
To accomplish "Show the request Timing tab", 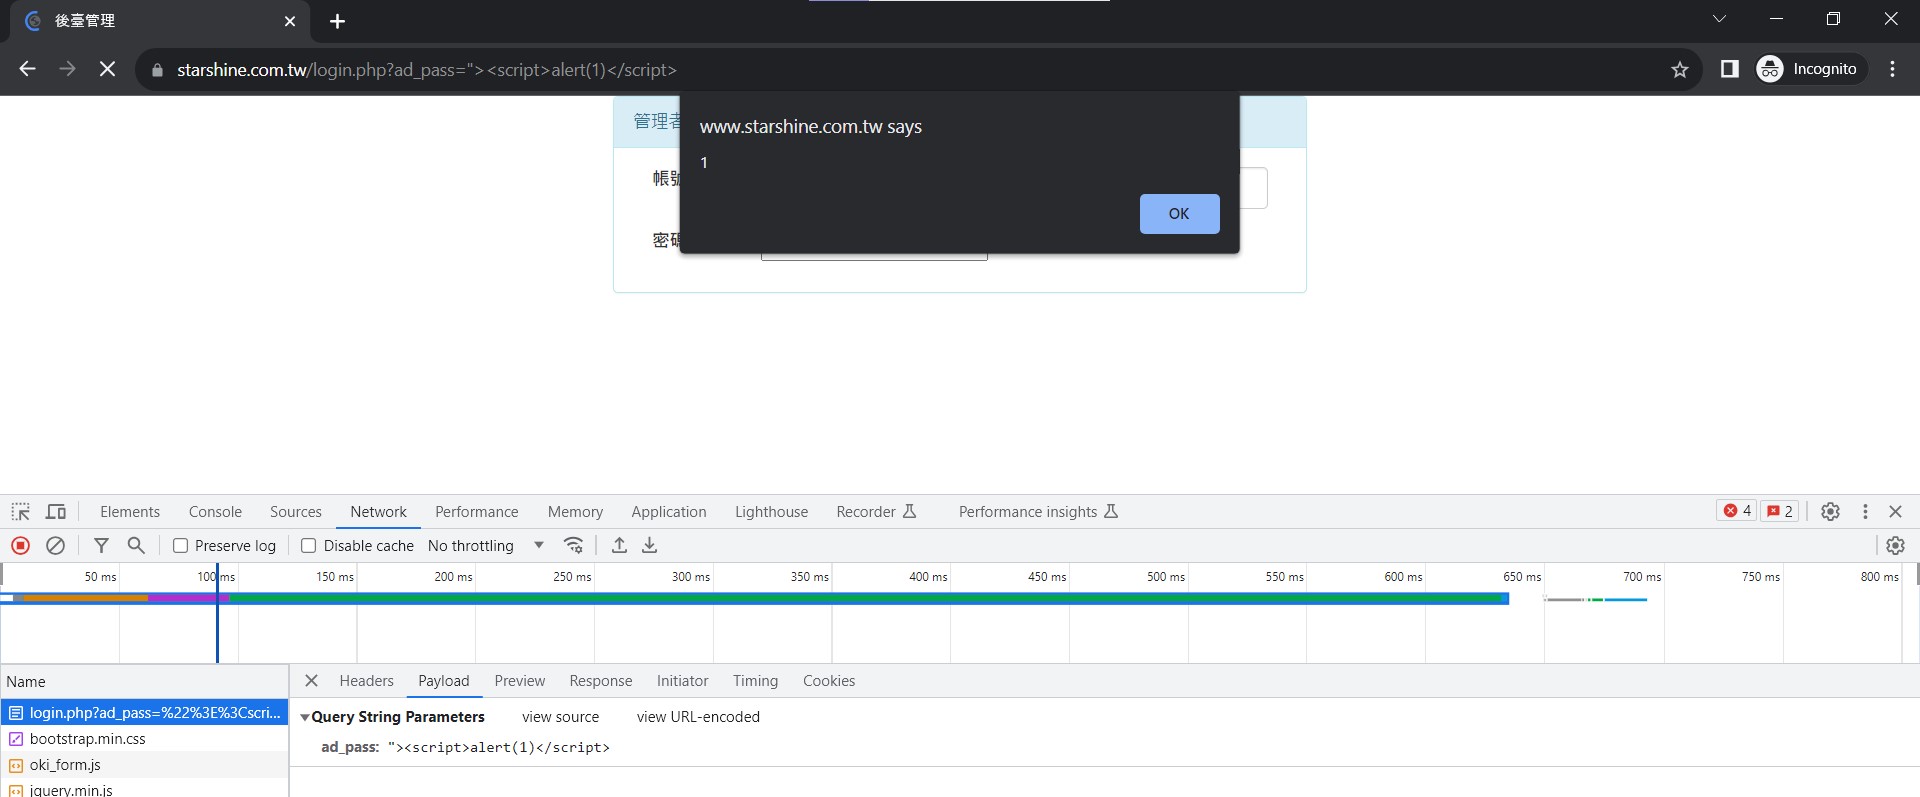I will tap(755, 681).
